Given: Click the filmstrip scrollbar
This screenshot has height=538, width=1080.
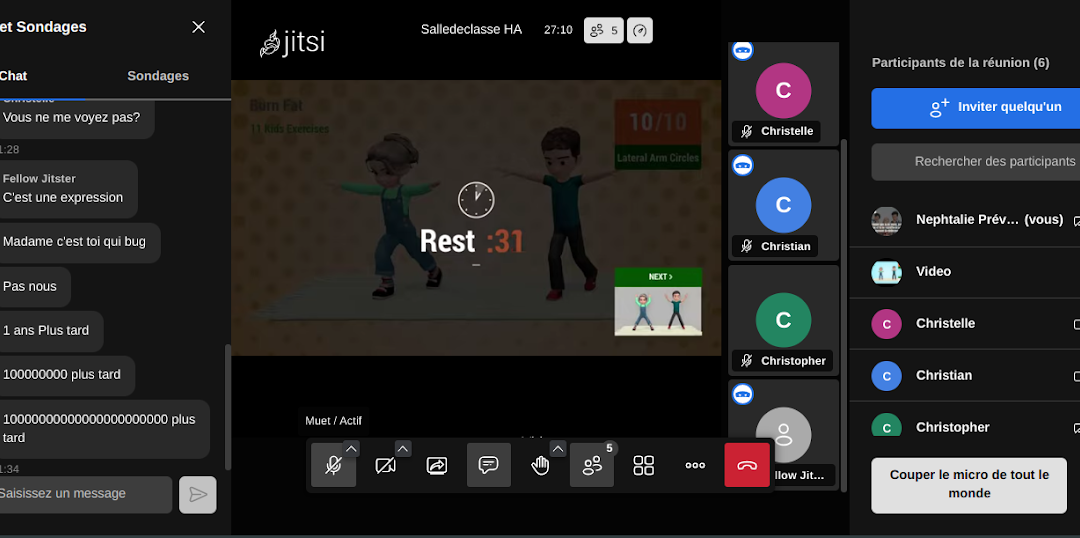Looking at the screenshot, I should [844, 315].
